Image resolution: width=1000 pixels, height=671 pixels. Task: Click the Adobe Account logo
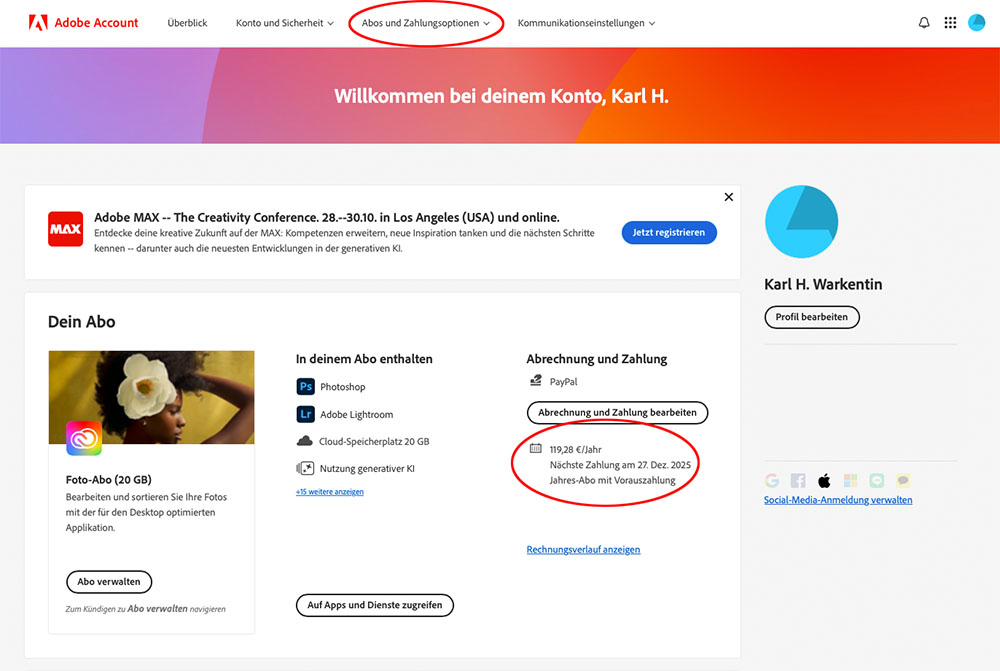click(x=83, y=23)
